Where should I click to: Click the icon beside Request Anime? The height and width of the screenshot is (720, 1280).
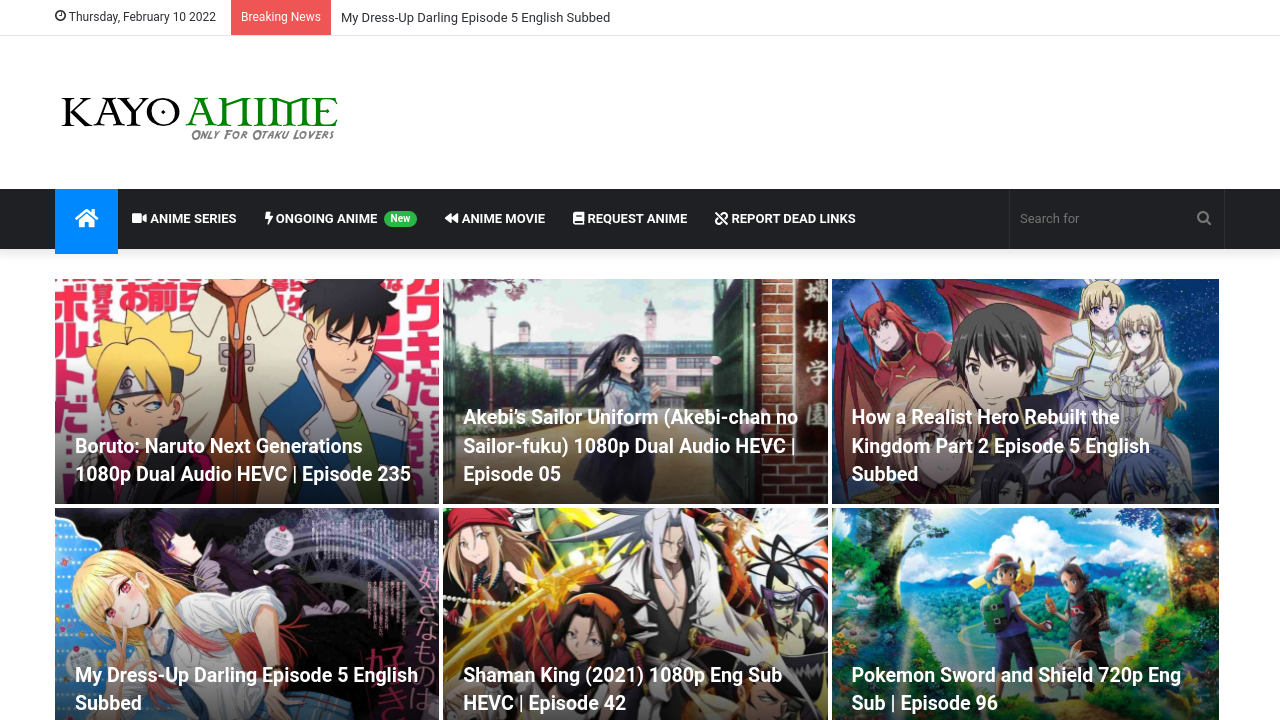pos(578,218)
